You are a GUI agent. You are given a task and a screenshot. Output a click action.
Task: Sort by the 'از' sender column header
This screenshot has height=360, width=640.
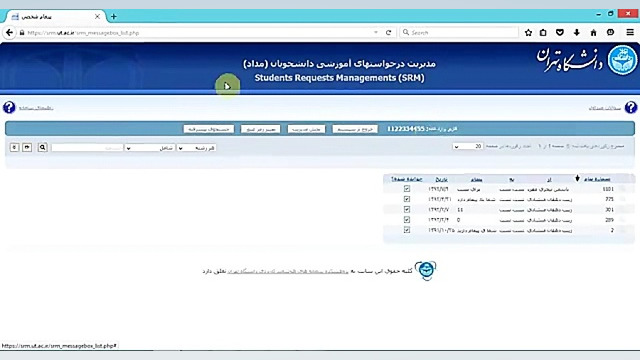(x=549, y=180)
